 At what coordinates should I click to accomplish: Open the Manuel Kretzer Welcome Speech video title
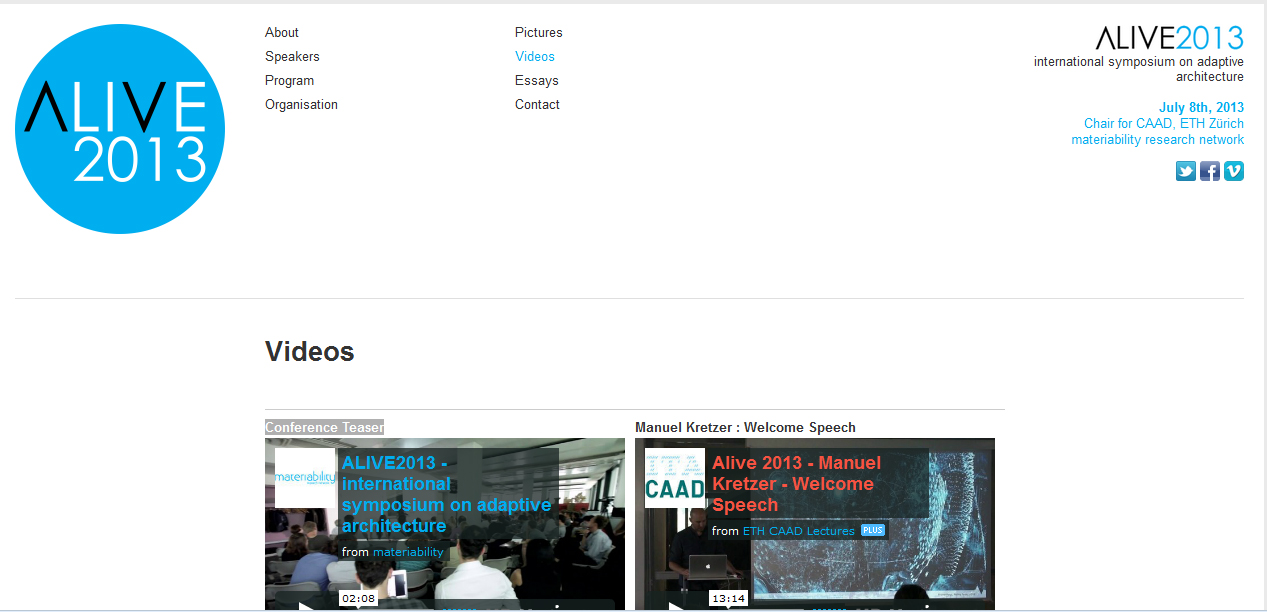(796, 484)
